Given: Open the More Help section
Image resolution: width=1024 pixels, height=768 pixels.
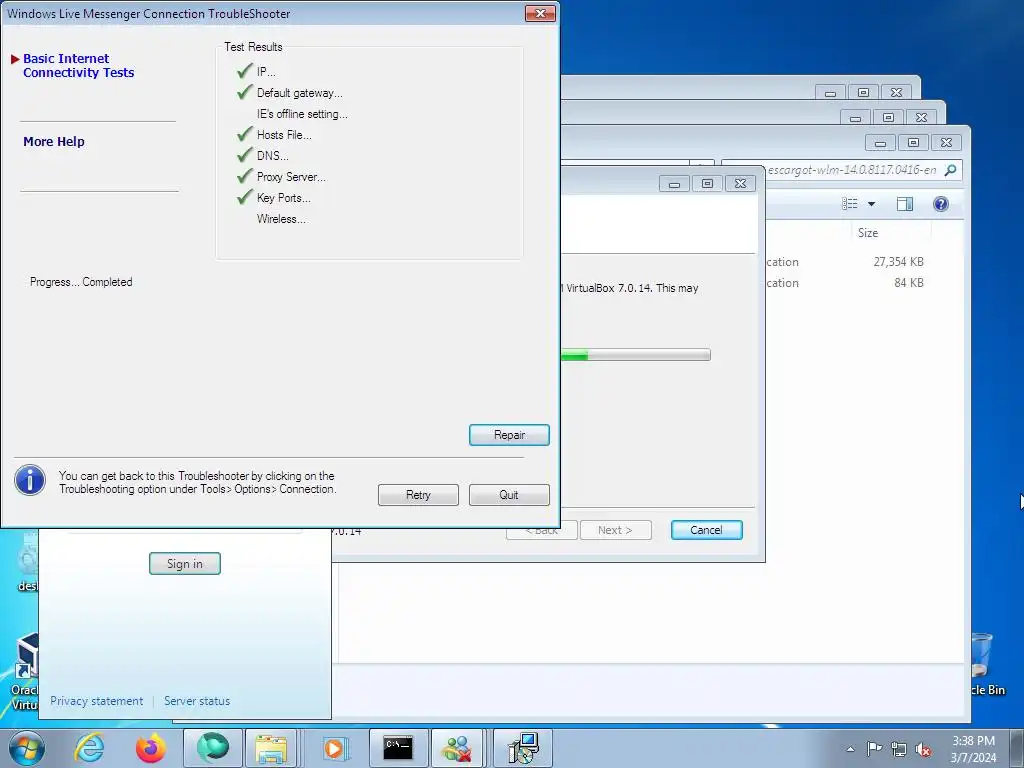Looking at the screenshot, I should (54, 142).
